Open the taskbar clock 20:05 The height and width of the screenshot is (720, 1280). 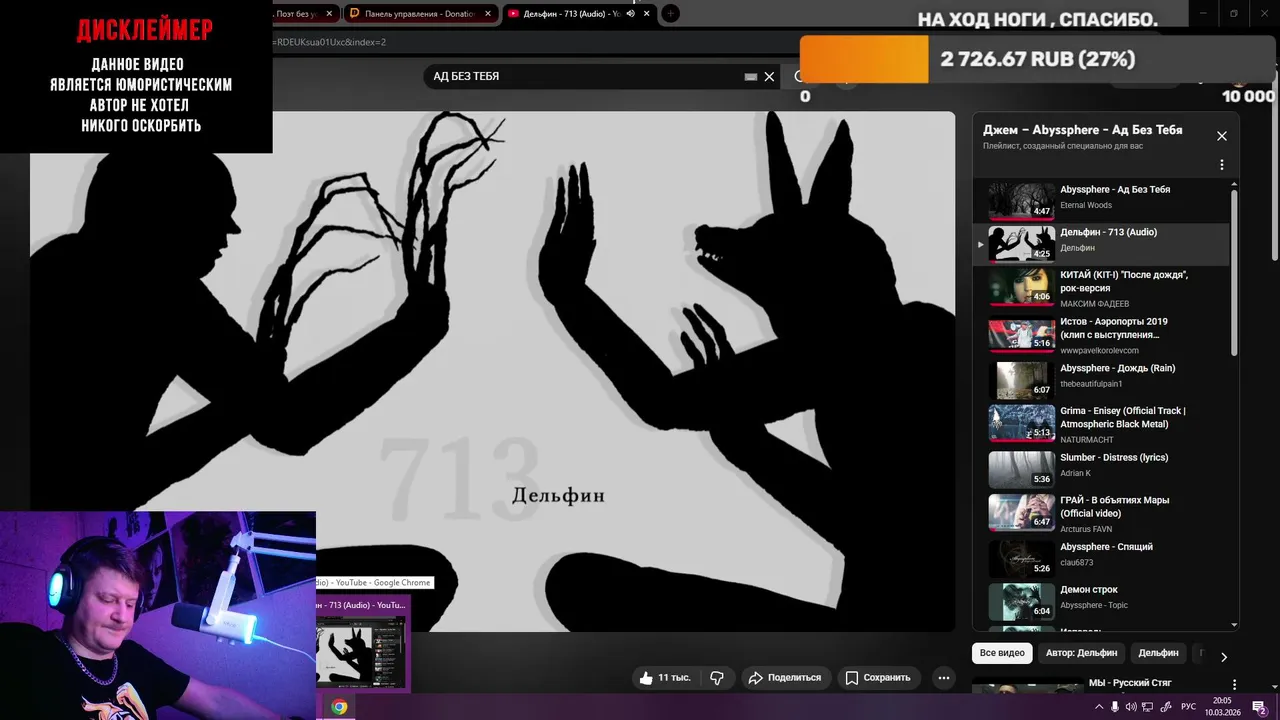pos(1222,707)
